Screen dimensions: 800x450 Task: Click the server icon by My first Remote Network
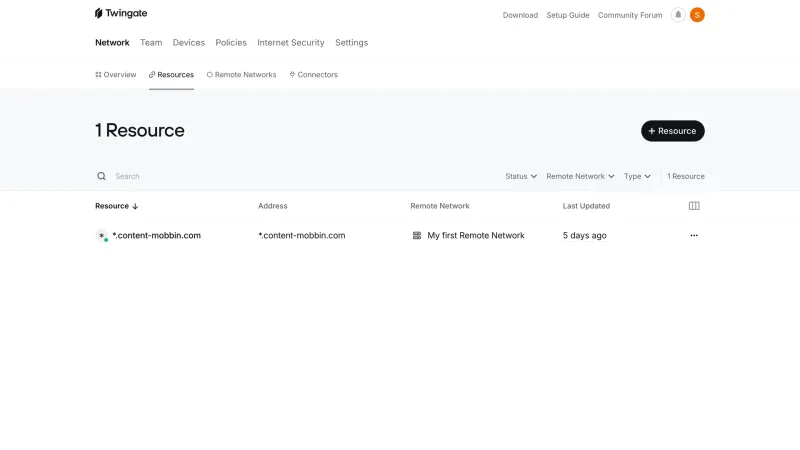point(417,235)
